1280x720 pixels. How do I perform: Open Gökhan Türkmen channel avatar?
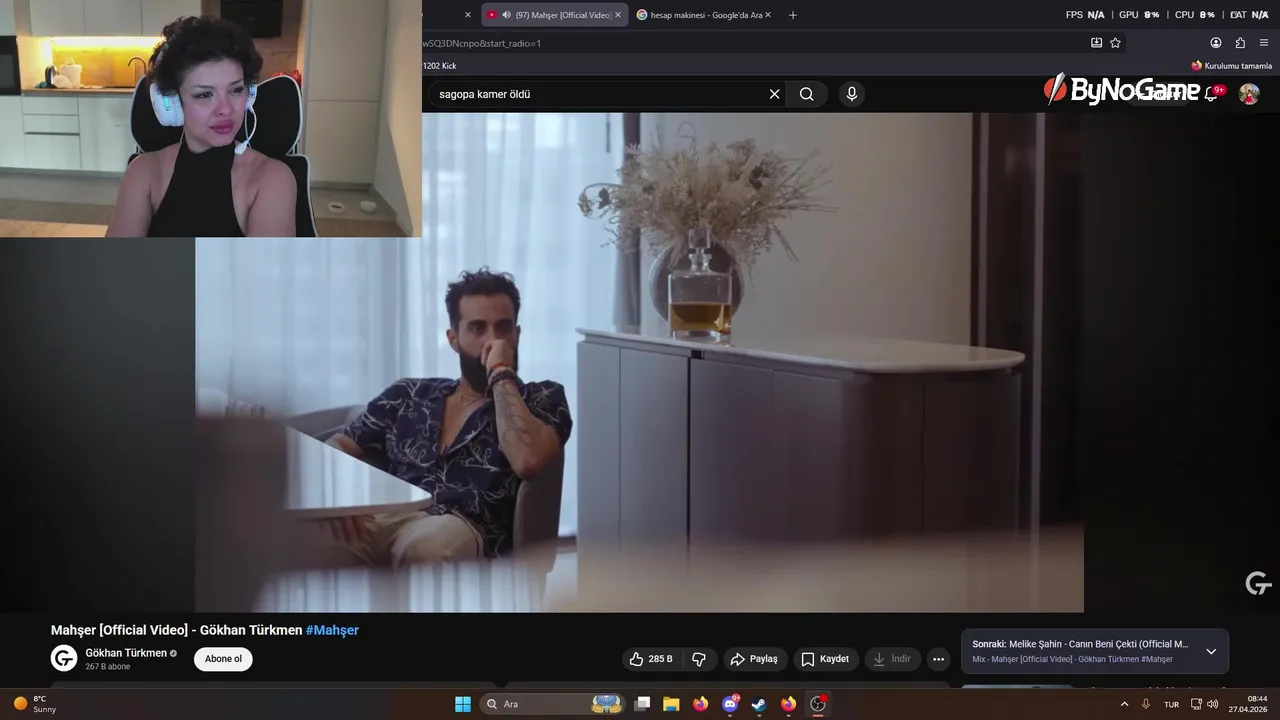(x=64, y=658)
